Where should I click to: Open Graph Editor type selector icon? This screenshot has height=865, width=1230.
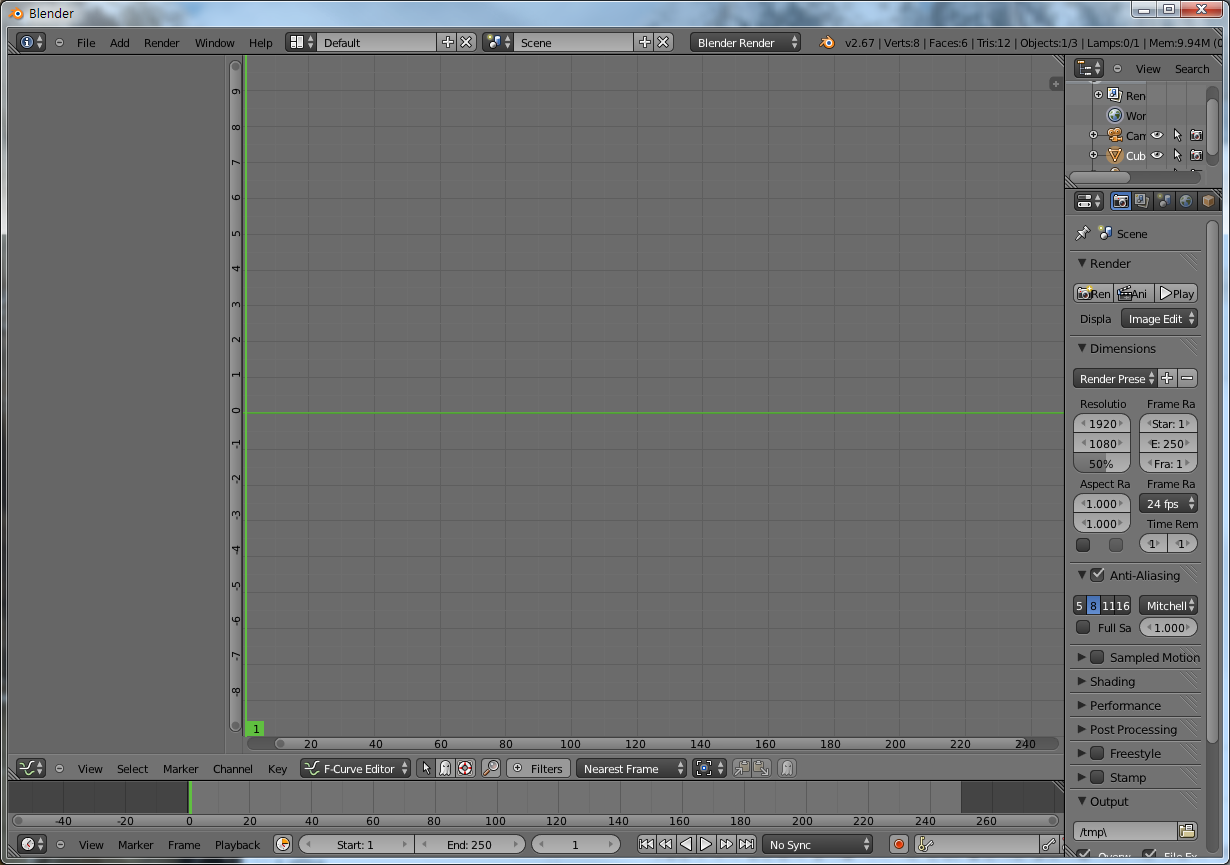click(31, 768)
